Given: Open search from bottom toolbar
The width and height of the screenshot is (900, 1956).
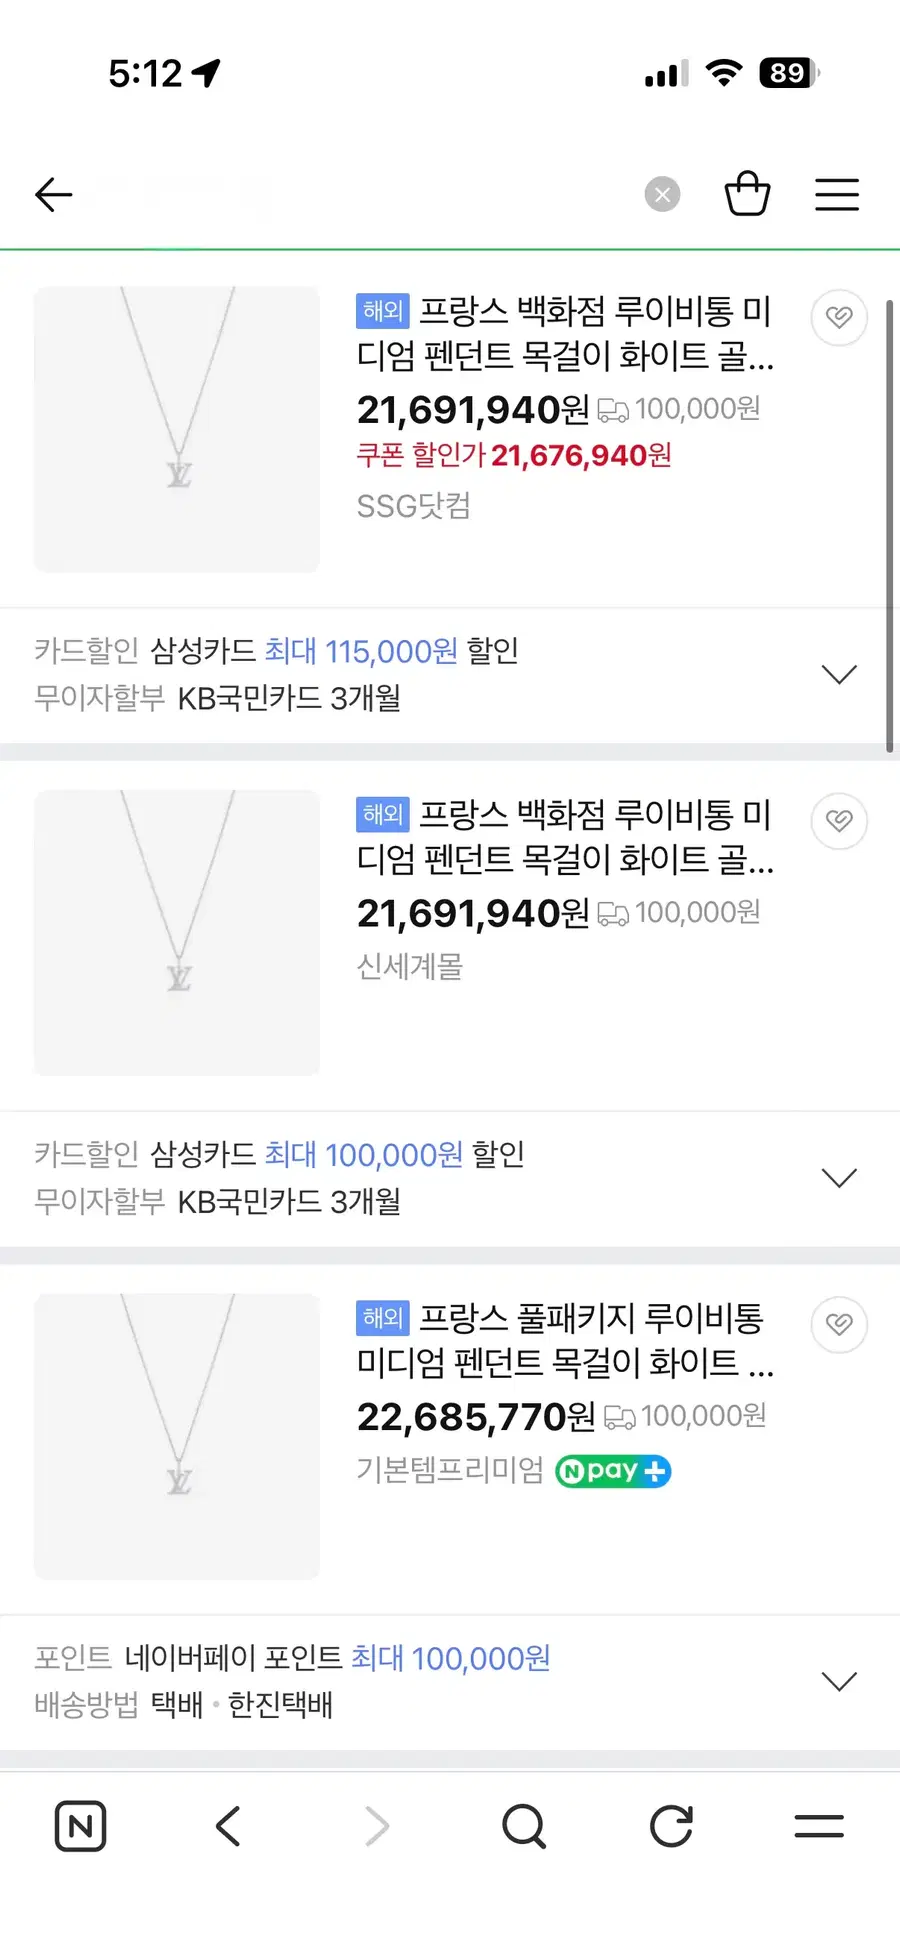Looking at the screenshot, I should (x=524, y=1826).
